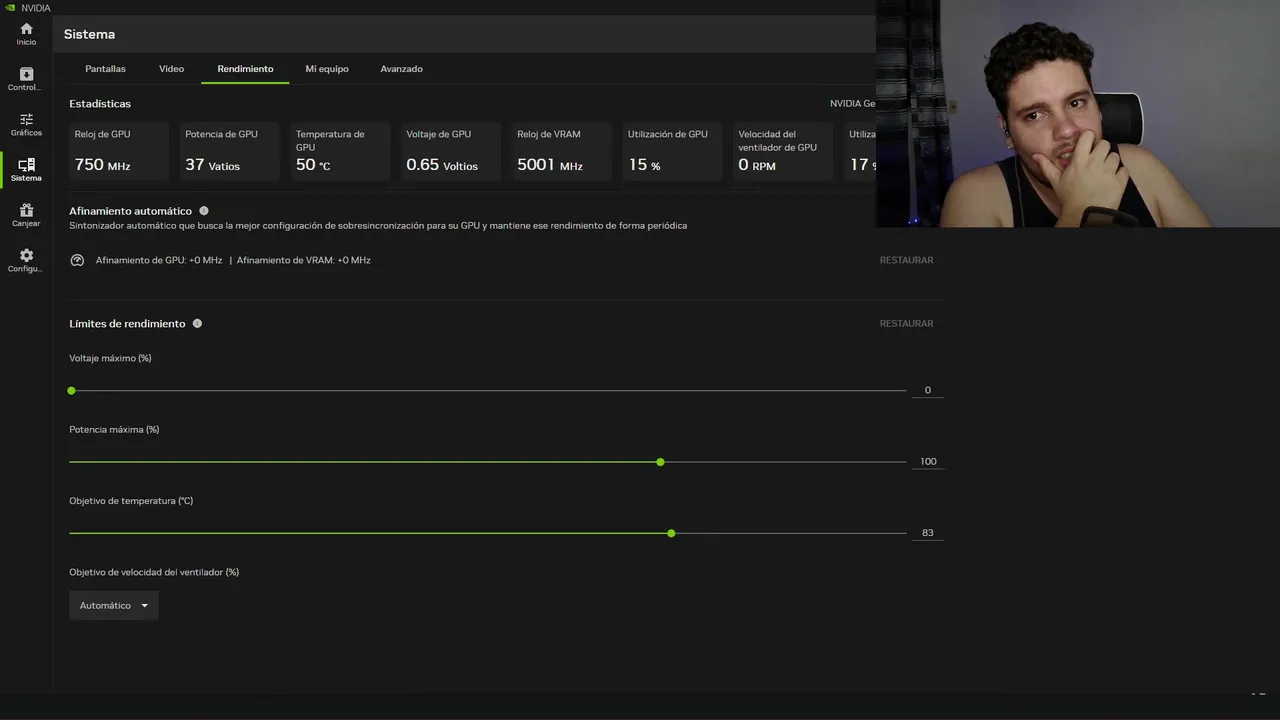
Task: Switch to the Avanzado tab
Action: pyautogui.click(x=401, y=69)
